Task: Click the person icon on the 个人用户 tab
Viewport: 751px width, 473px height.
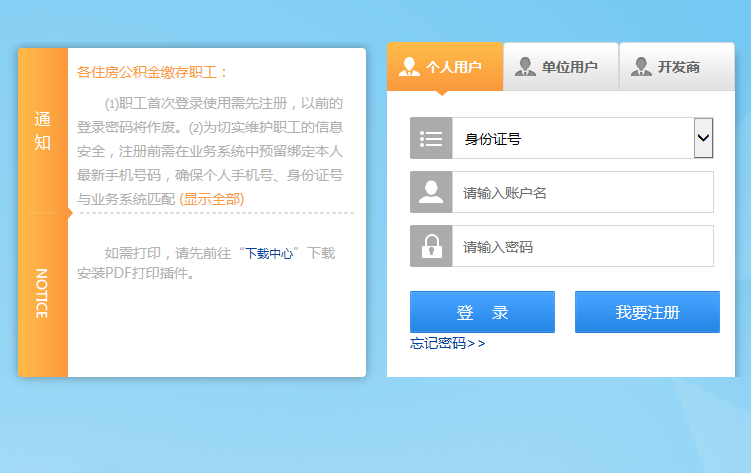Action: [x=409, y=67]
